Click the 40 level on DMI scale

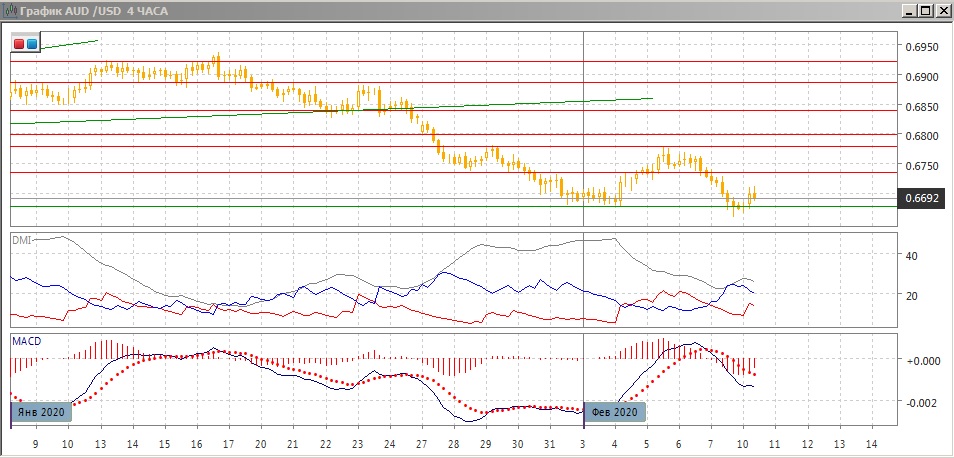pos(911,256)
